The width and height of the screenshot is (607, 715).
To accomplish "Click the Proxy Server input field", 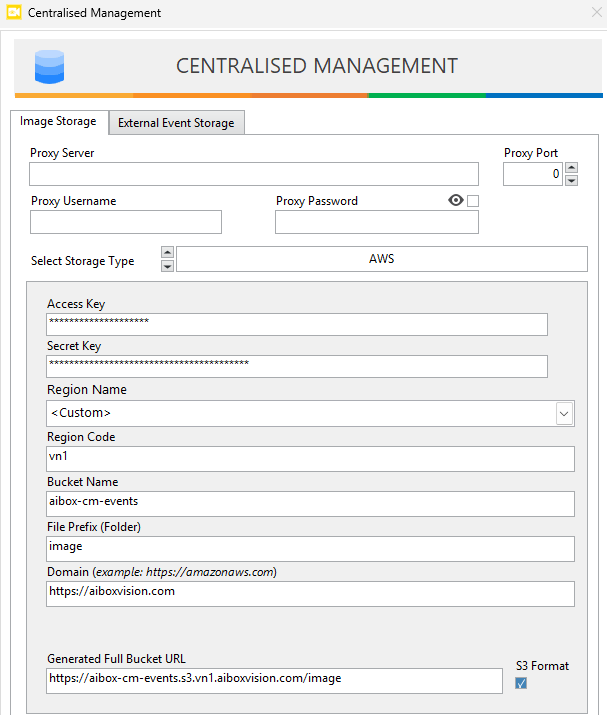I will [253, 174].
